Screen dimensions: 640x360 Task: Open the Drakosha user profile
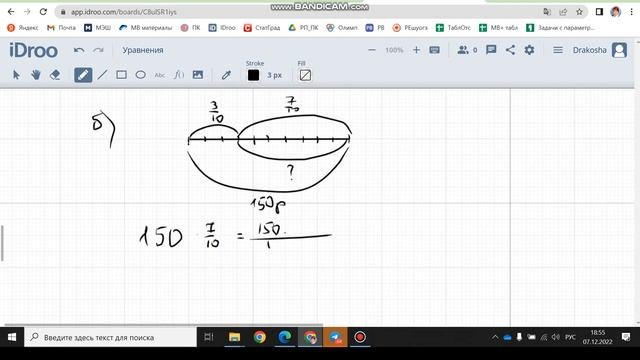600,50
